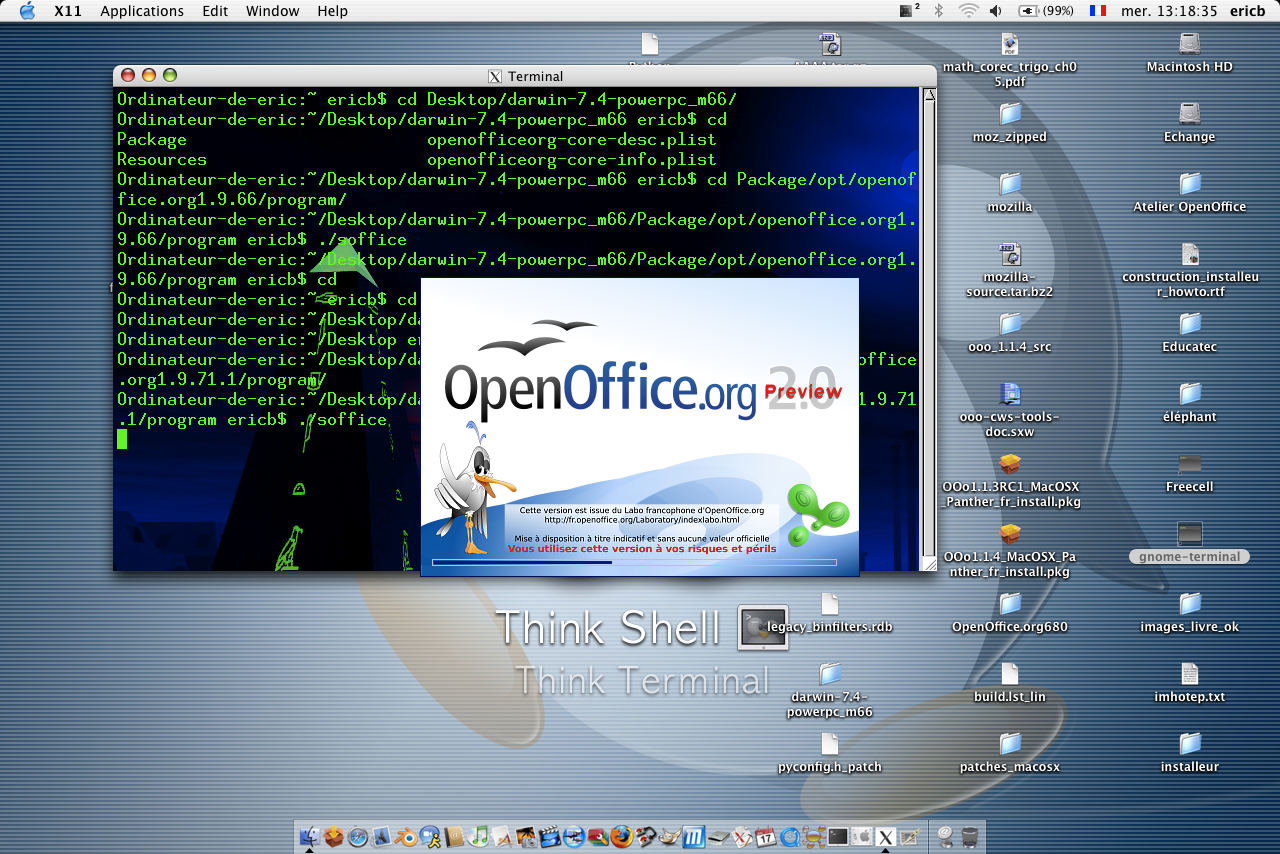Click the Finder icon in the dock
Image resolution: width=1280 pixels, height=854 pixels.
click(x=310, y=837)
